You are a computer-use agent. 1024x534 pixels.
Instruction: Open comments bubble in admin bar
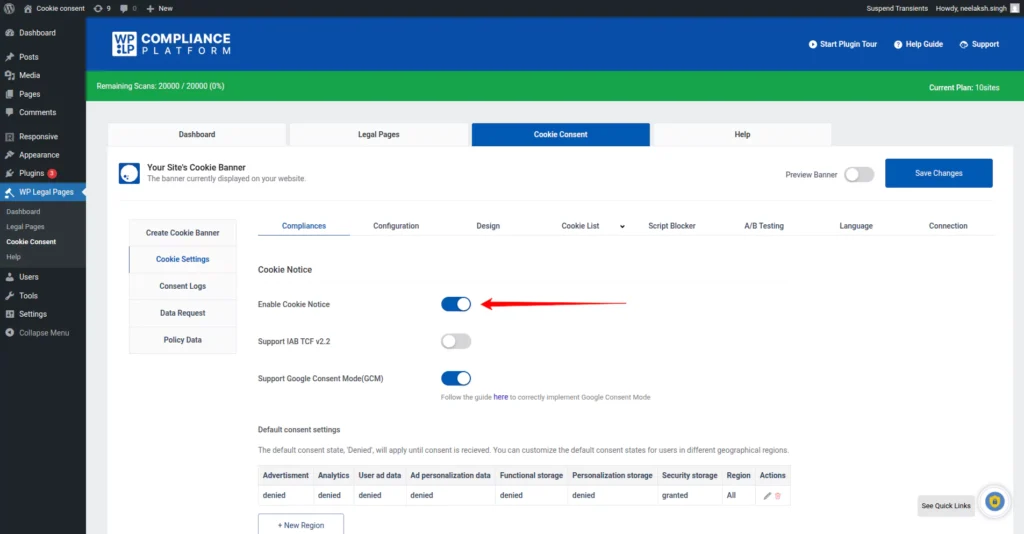click(x=127, y=8)
